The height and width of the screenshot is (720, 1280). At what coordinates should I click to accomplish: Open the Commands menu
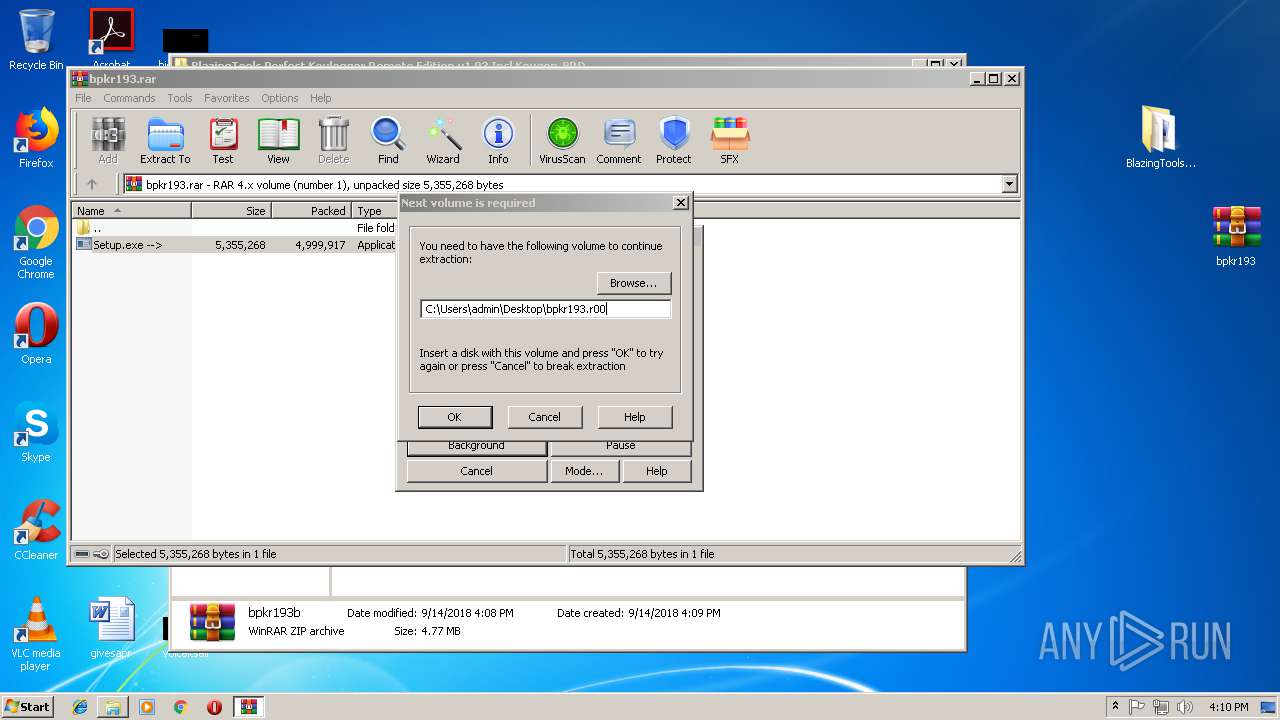(129, 98)
